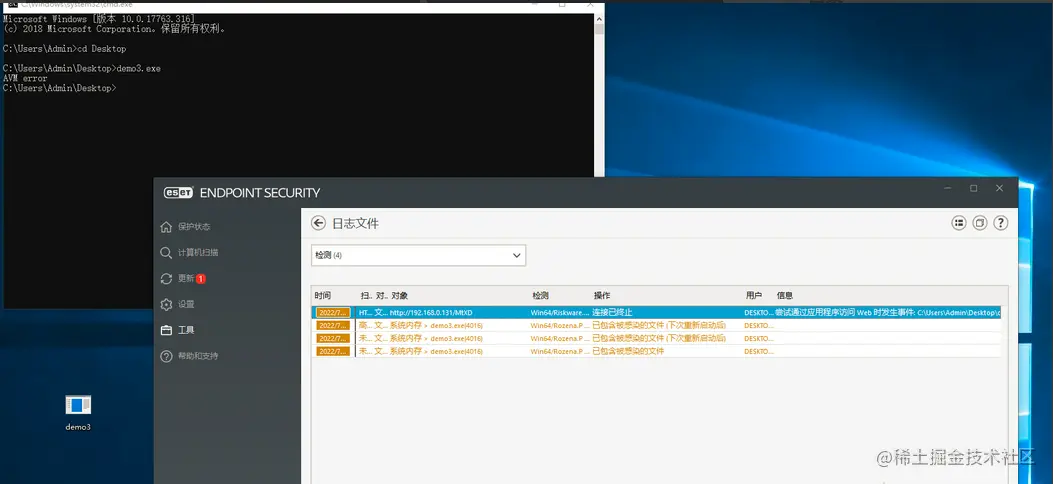Viewport: 1053px width, 484px height.
Task: Click the Win64/Riskware detection cell
Action: 560,312
